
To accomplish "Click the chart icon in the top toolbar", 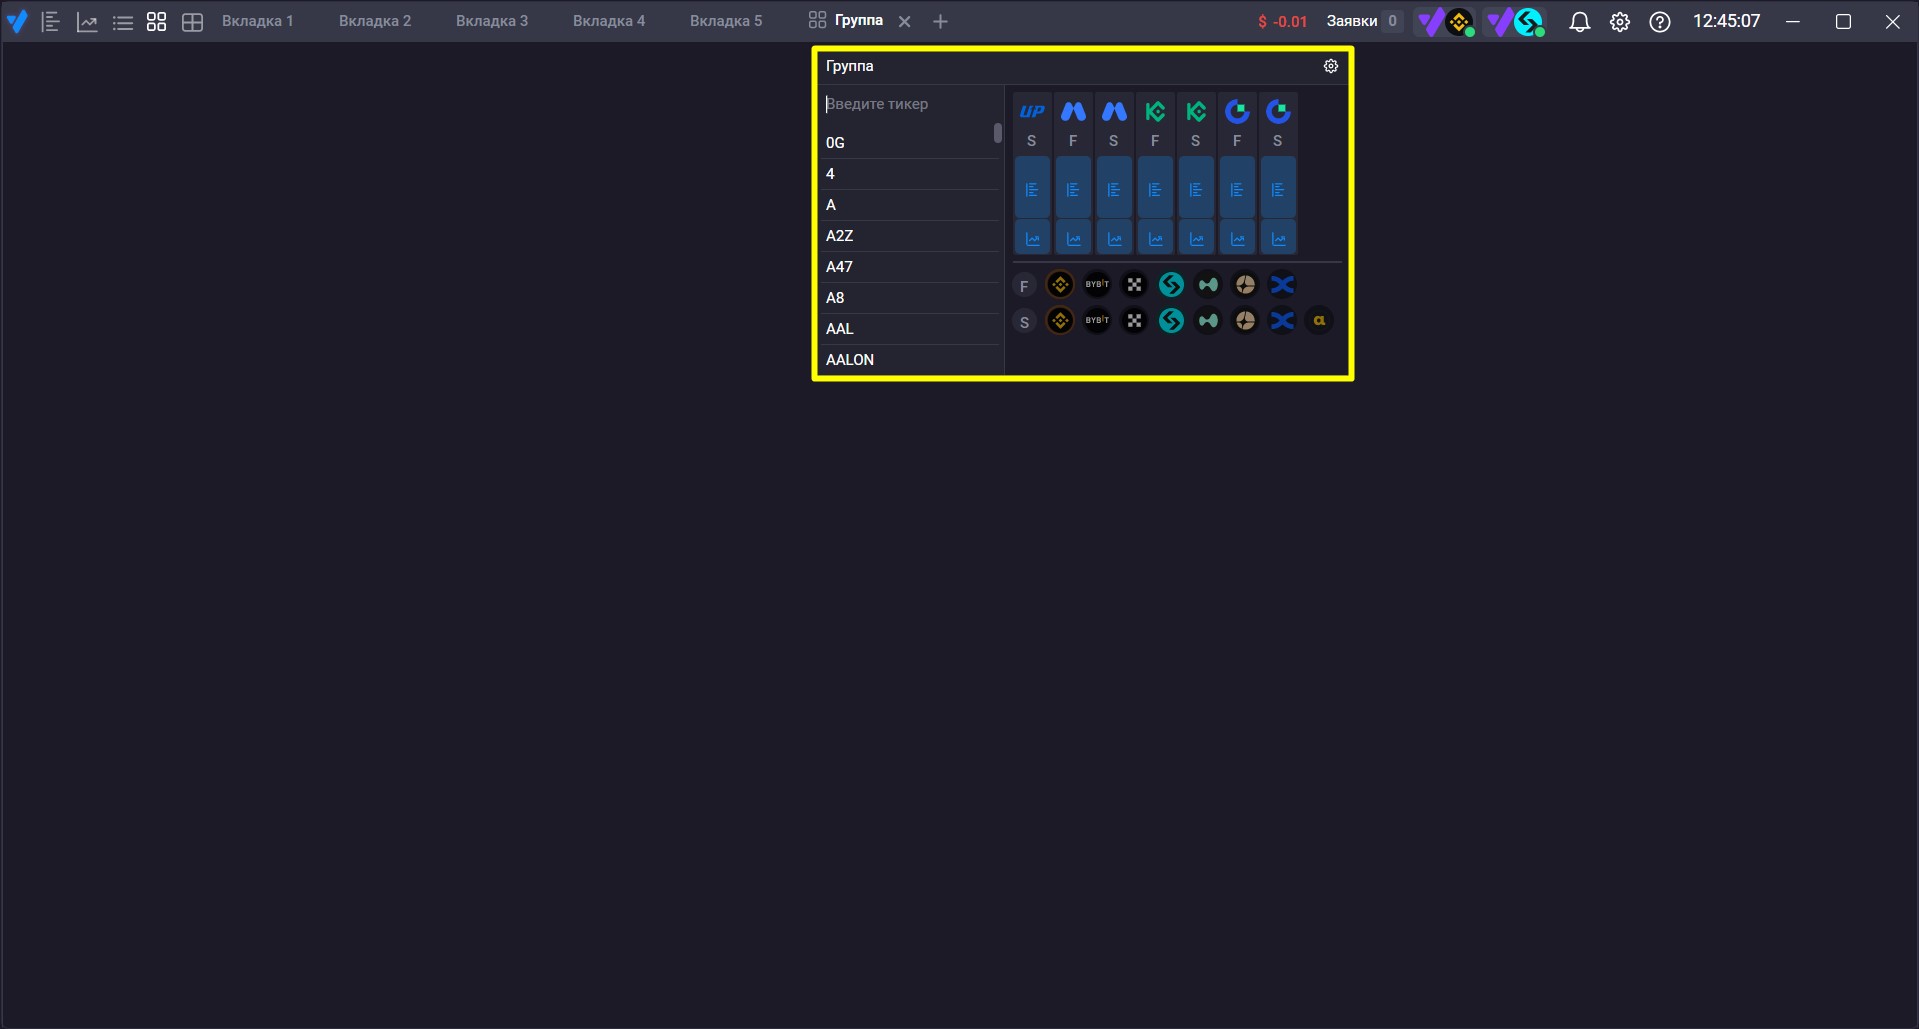I will click(87, 21).
